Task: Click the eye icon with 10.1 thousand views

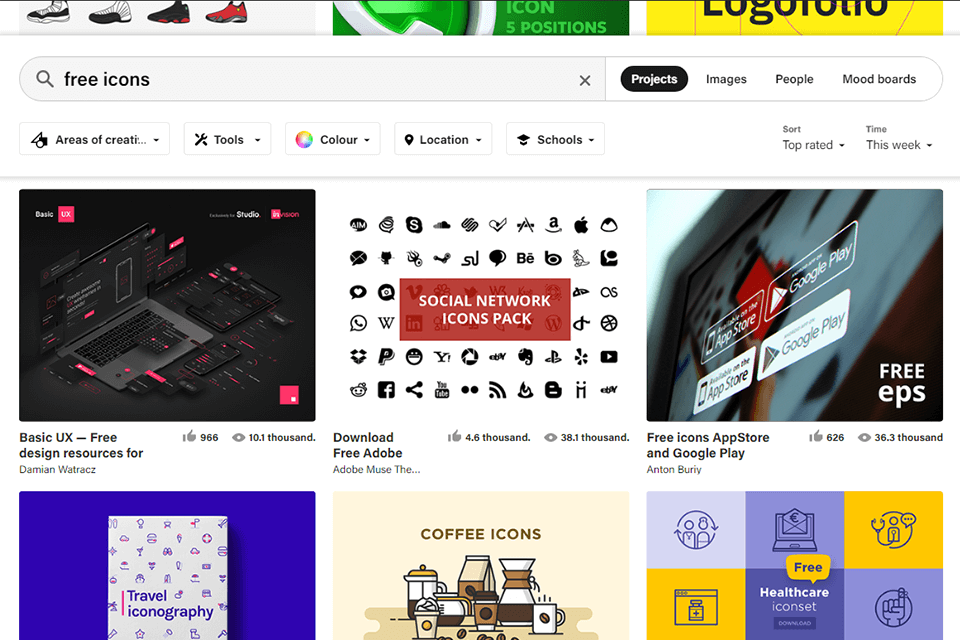Action: coord(239,437)
